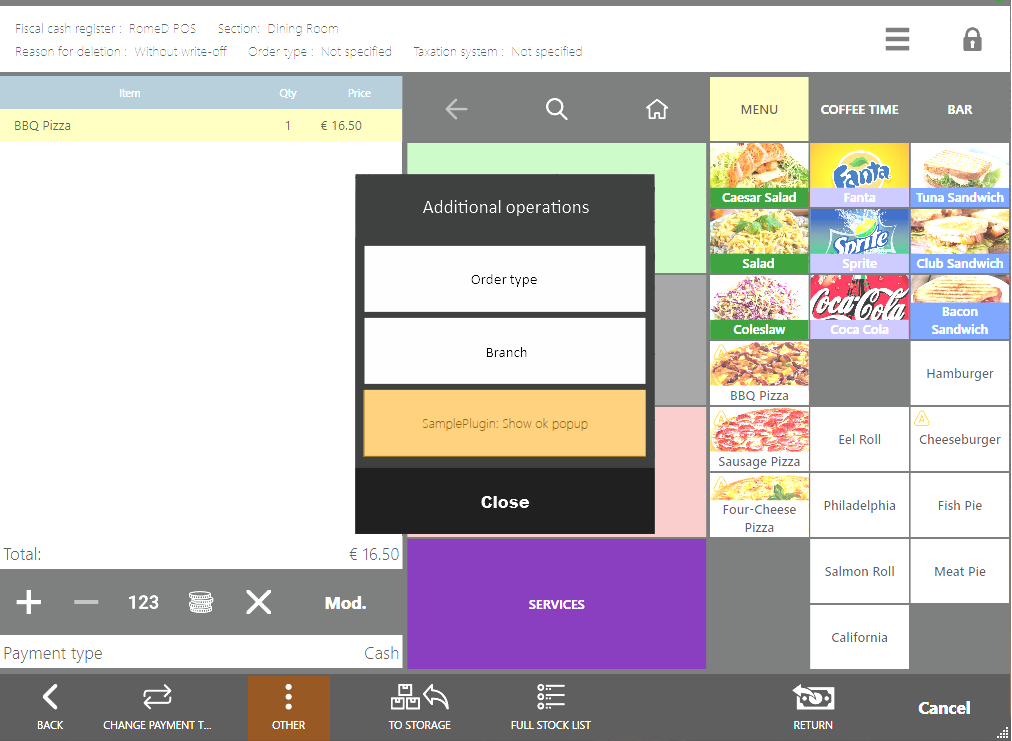Choose Order type in Additional operations
1012x741 pixels.
pos(504,280)
